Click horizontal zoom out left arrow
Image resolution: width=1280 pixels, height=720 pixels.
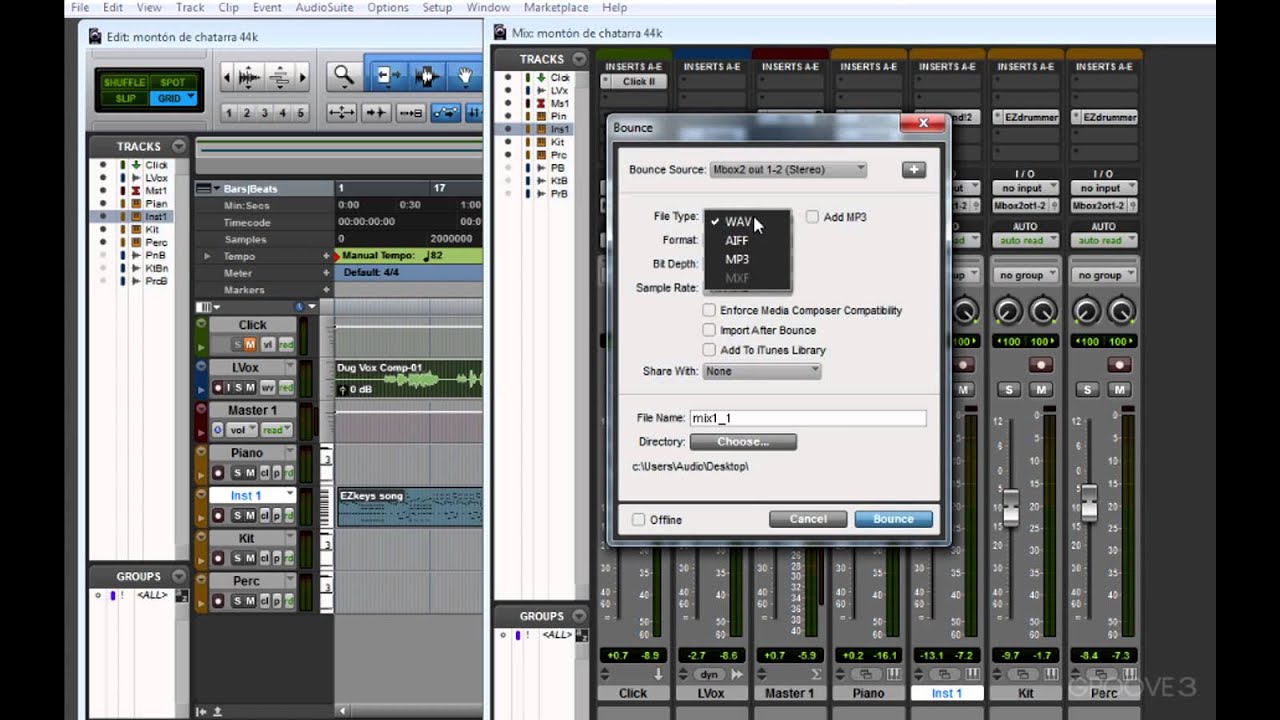[x=227, y=77]
